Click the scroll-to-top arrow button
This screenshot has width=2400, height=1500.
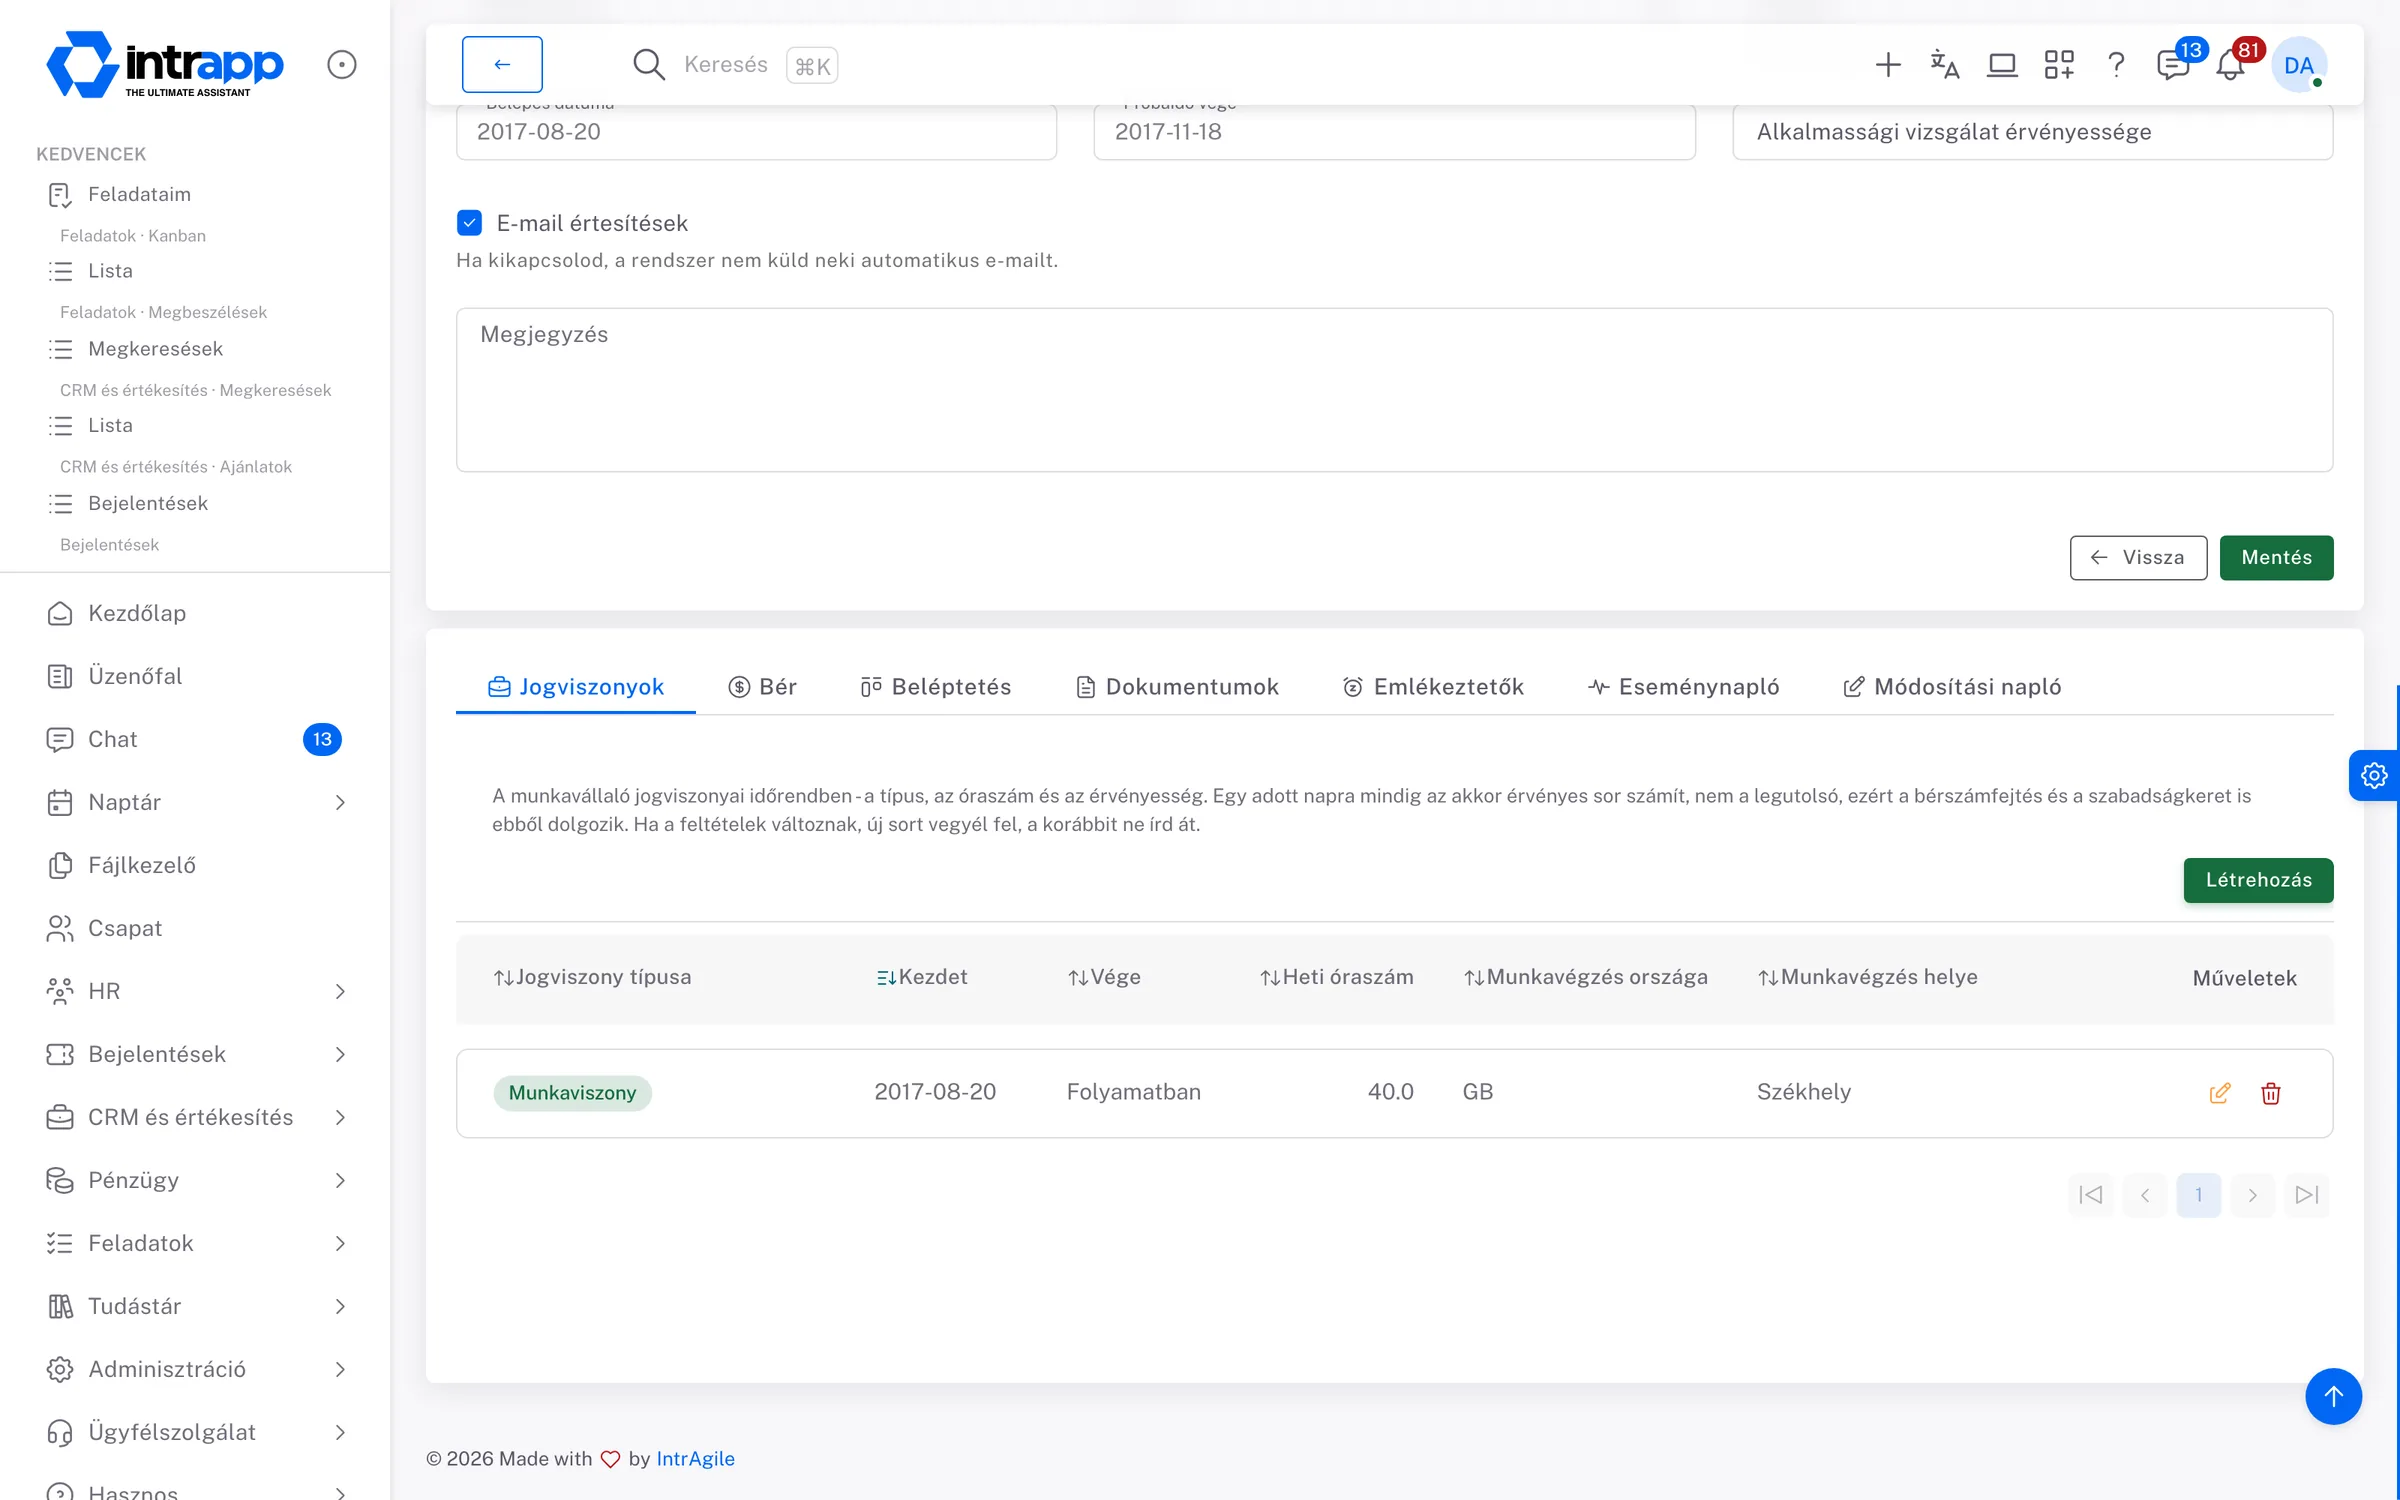[2333, 1396]
